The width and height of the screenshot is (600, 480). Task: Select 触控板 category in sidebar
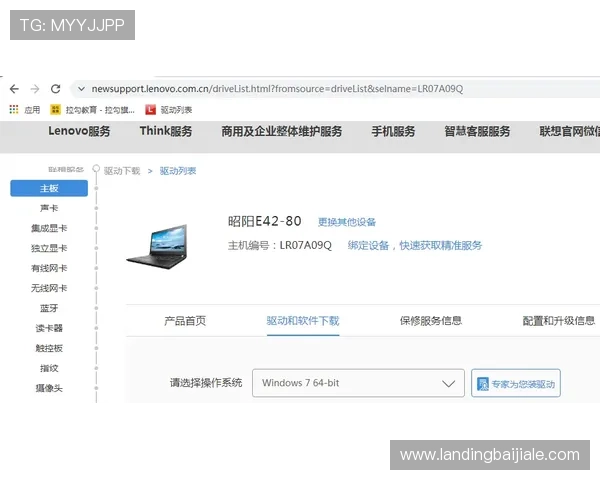pyautogui.click(x=49, y=348)
